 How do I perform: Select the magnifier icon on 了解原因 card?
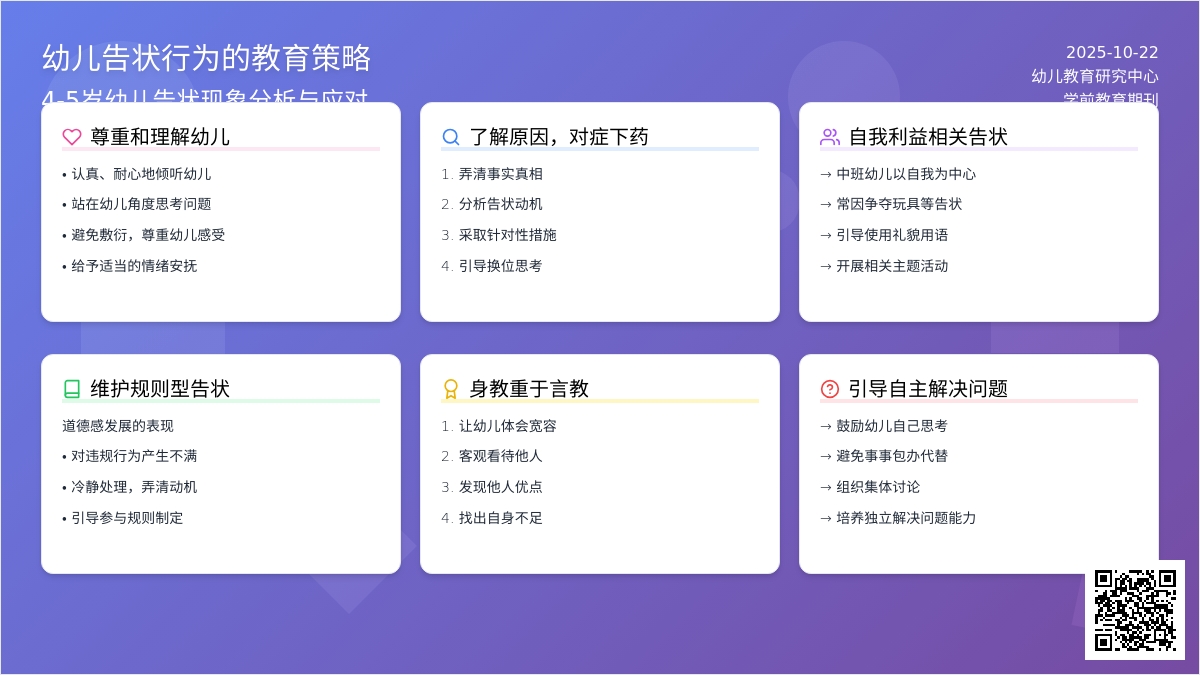coord(450,137)
